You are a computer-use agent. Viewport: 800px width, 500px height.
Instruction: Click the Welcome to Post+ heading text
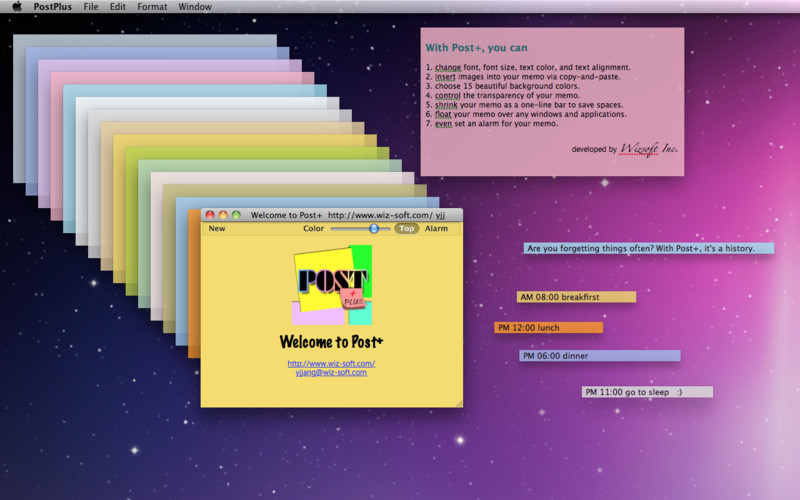331,341
